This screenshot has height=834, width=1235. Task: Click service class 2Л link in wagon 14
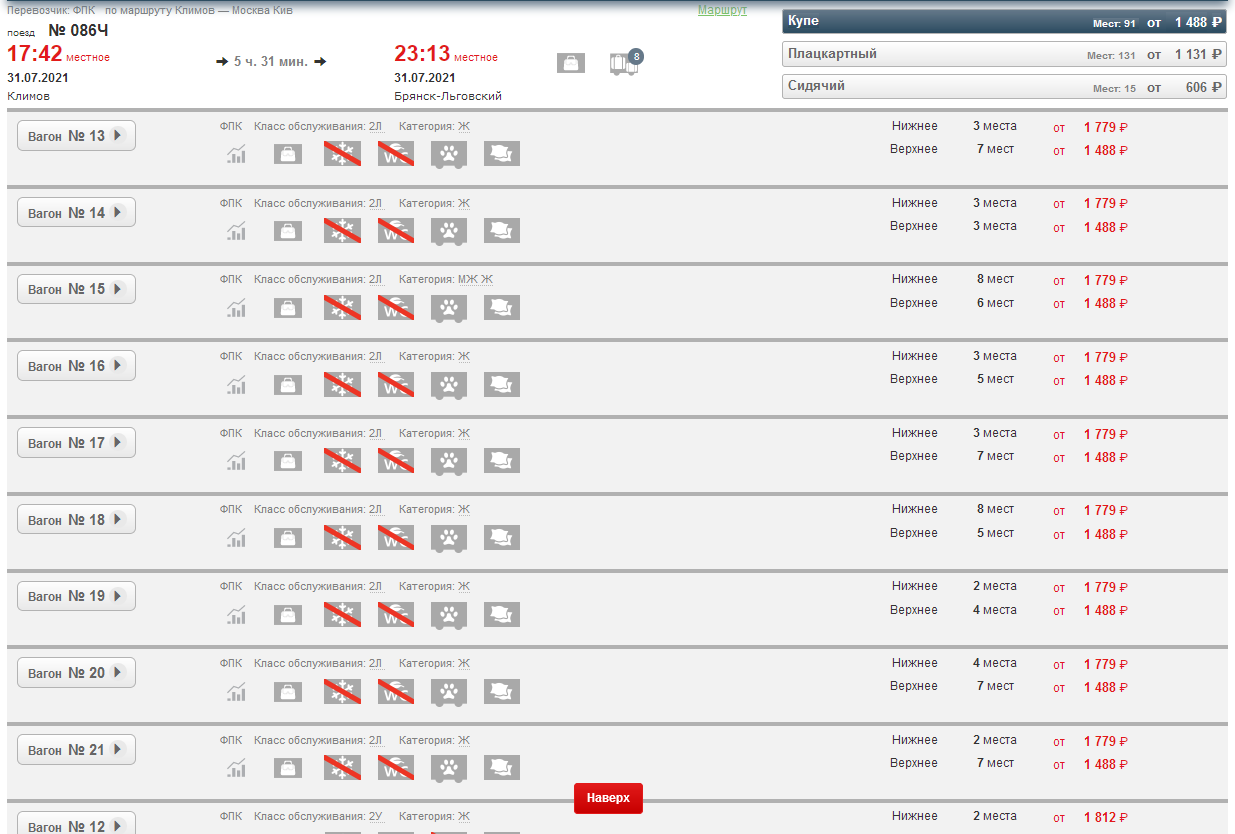coord(375,203)
